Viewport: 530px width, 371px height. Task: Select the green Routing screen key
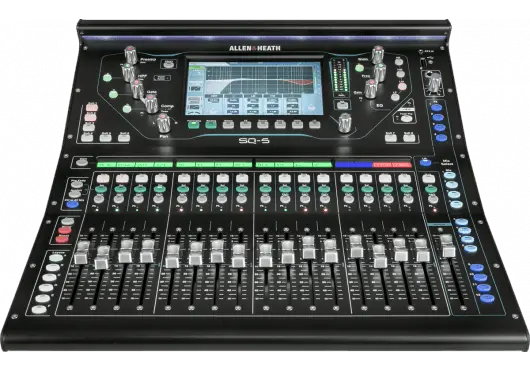point(211,124)
